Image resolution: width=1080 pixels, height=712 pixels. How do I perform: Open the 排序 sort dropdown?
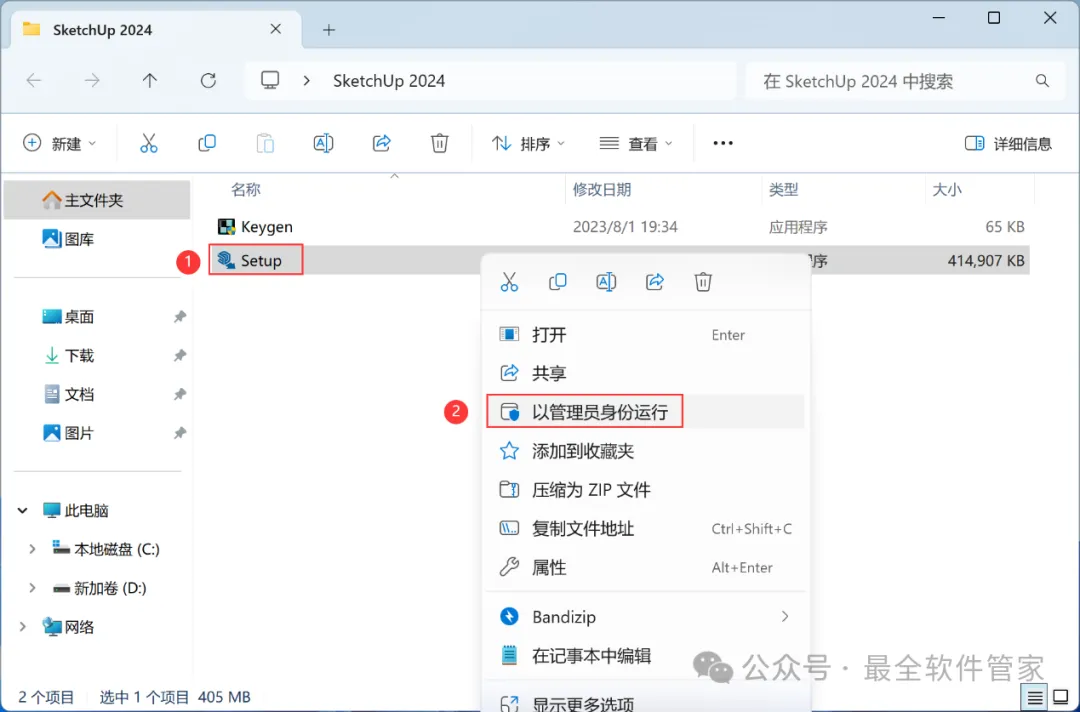pyautogui.click(x=528, y=143)
